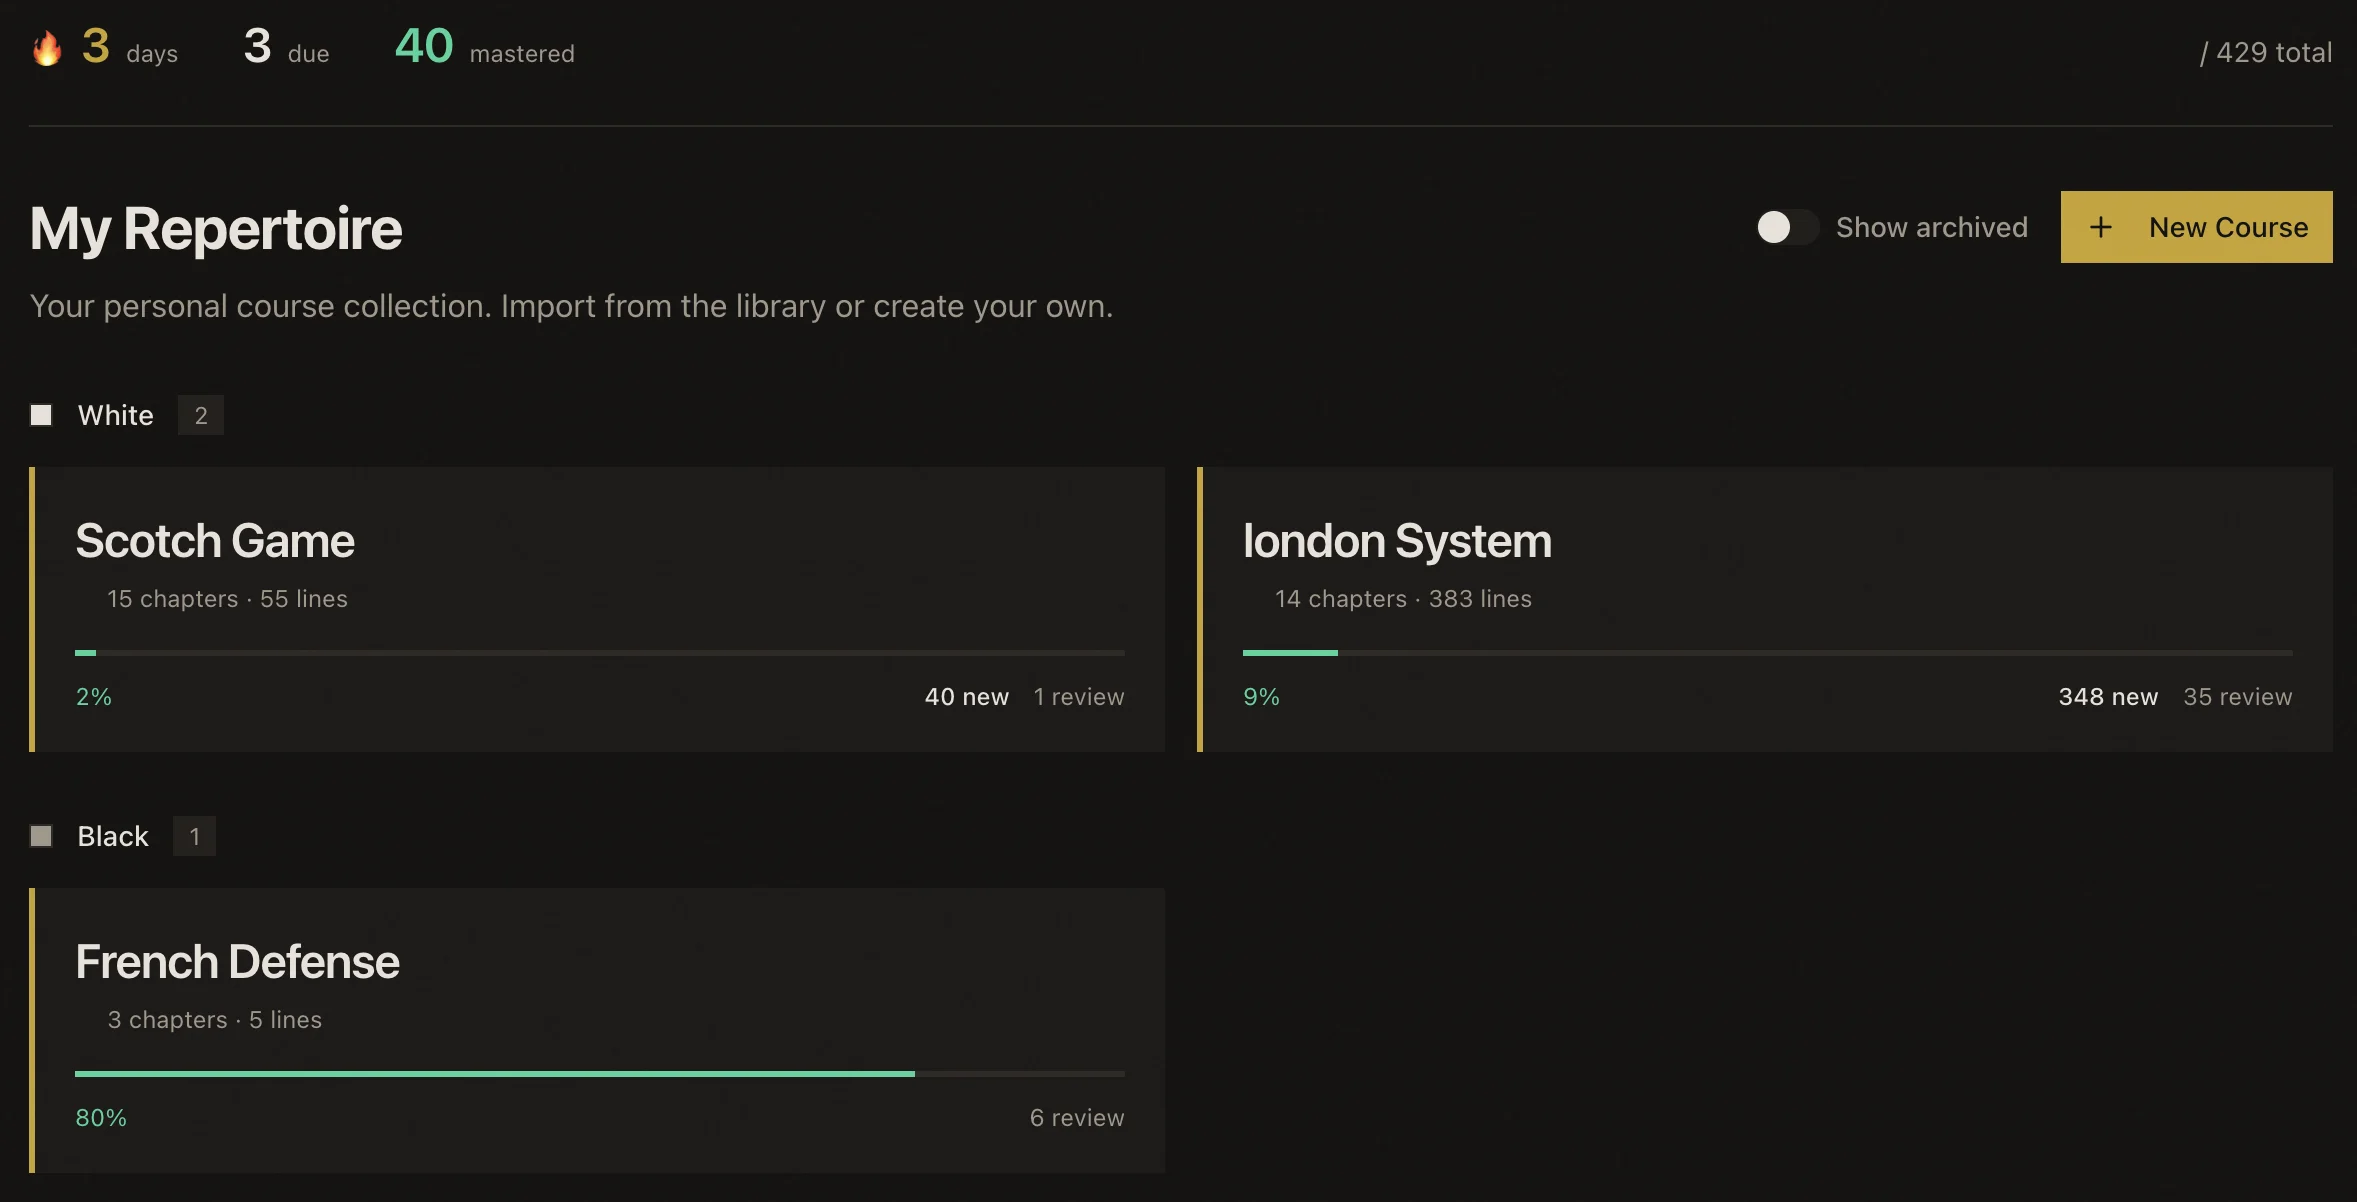The image size is (2357, 1202).
Task: Click the 40 mastered stat
Action: tap(484, 48)
